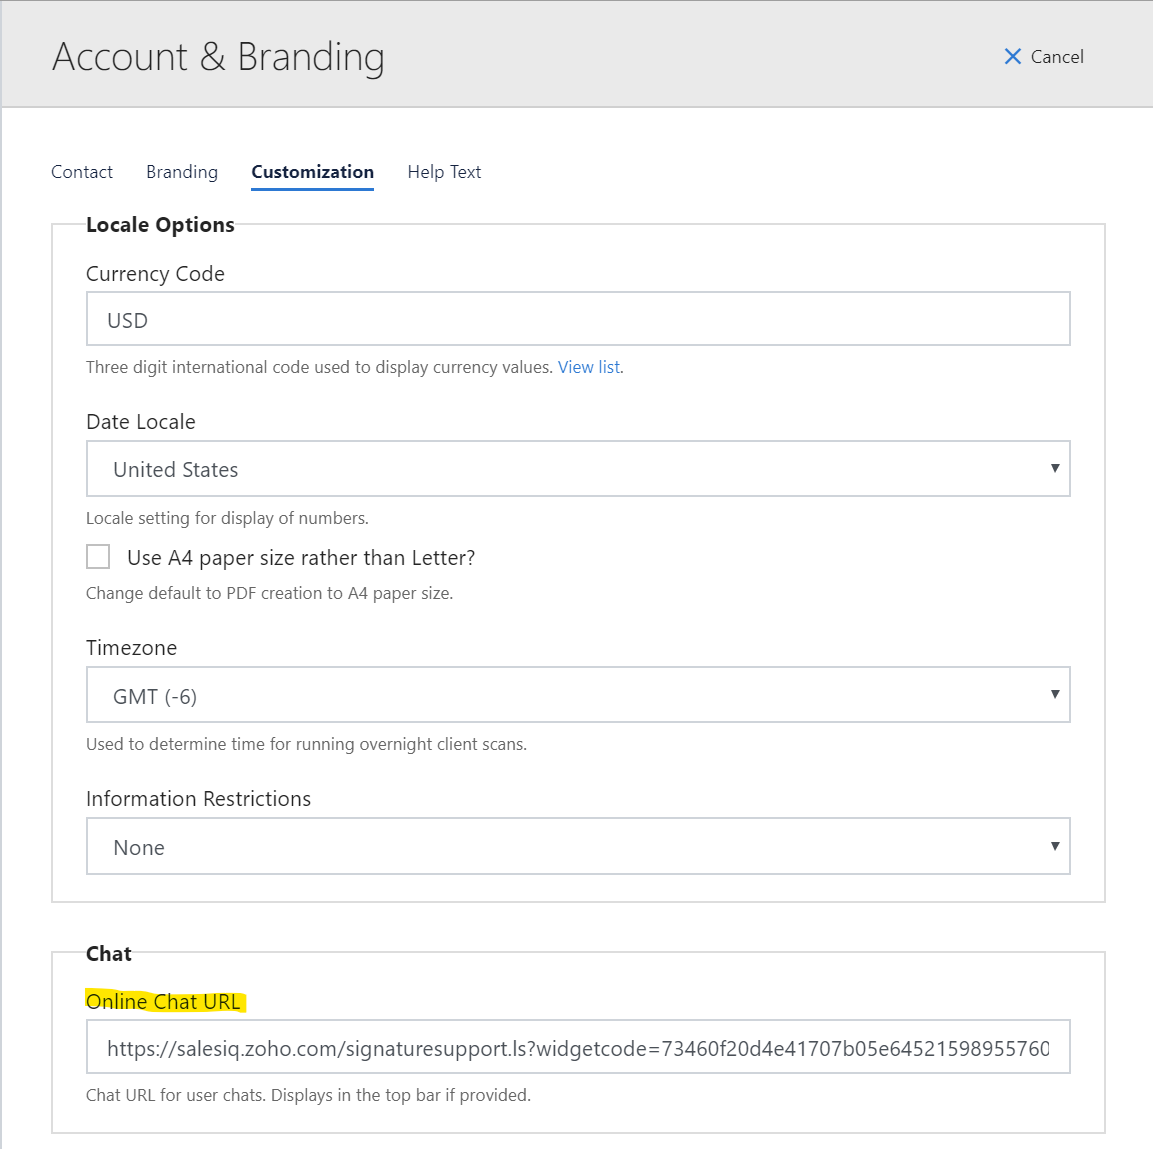
Task: Open the currency View list link
Action: click(588, 366)
